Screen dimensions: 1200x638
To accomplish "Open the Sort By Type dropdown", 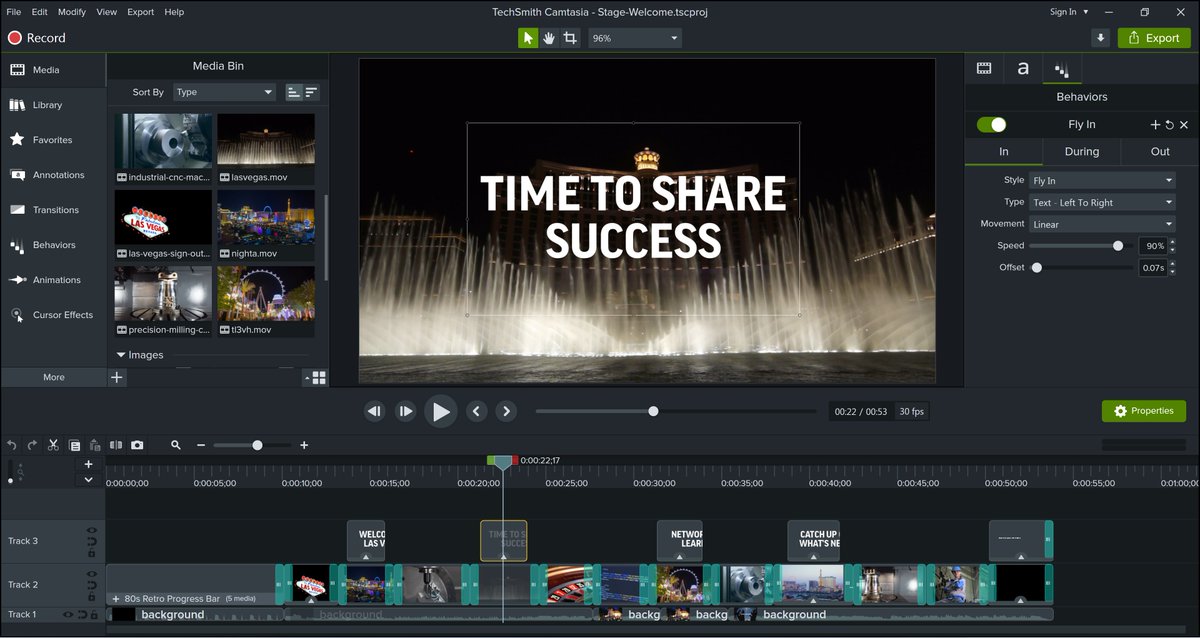I will coord(224,92).
